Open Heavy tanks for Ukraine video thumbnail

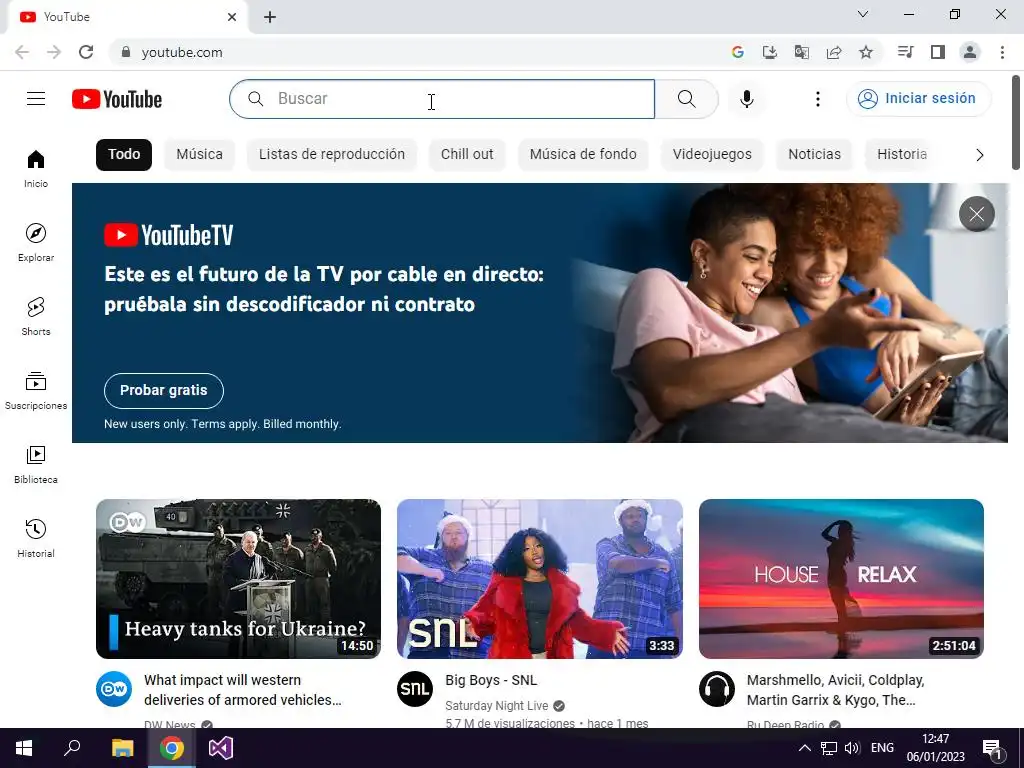click(238, 579)
